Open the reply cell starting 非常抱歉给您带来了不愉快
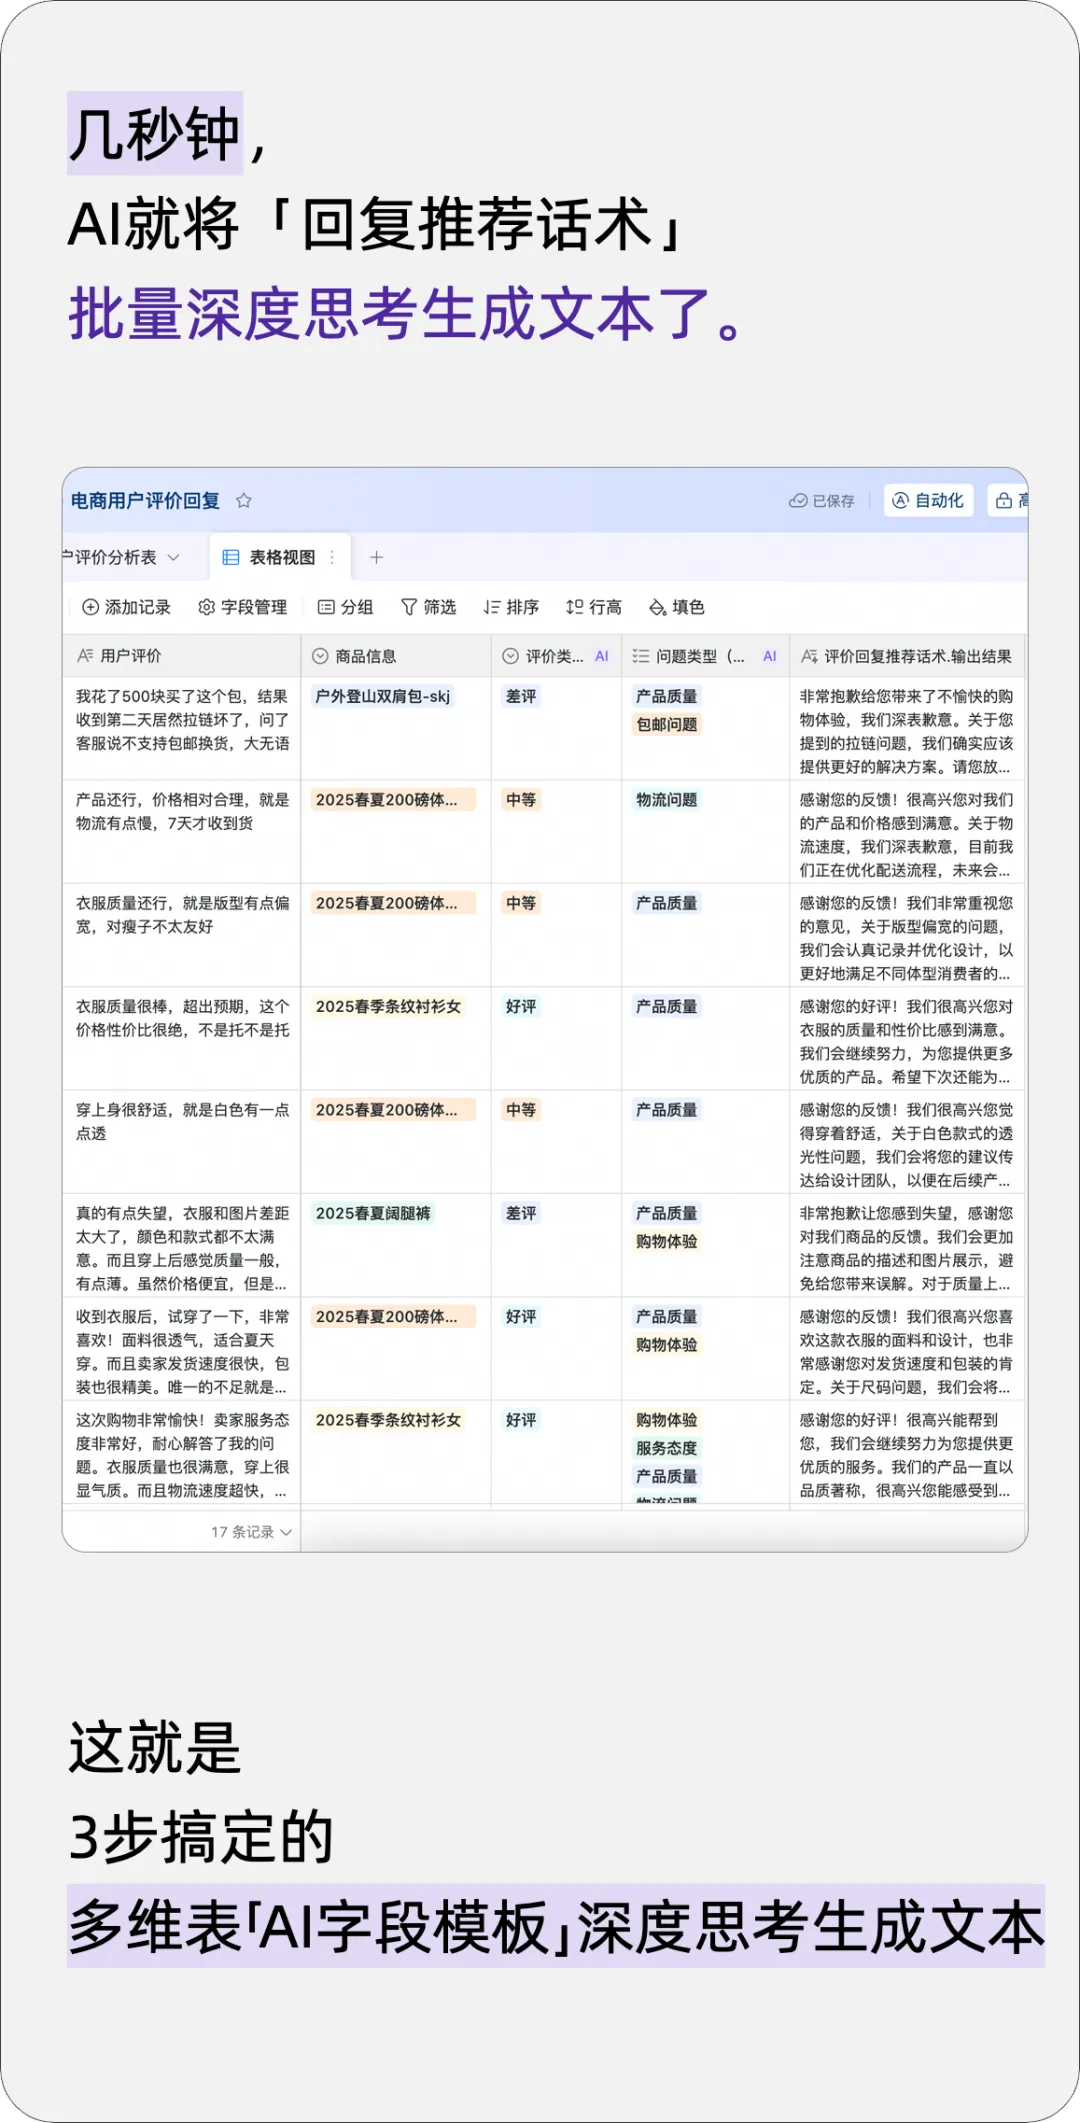1080x2123 pixels. click(906, 729)
